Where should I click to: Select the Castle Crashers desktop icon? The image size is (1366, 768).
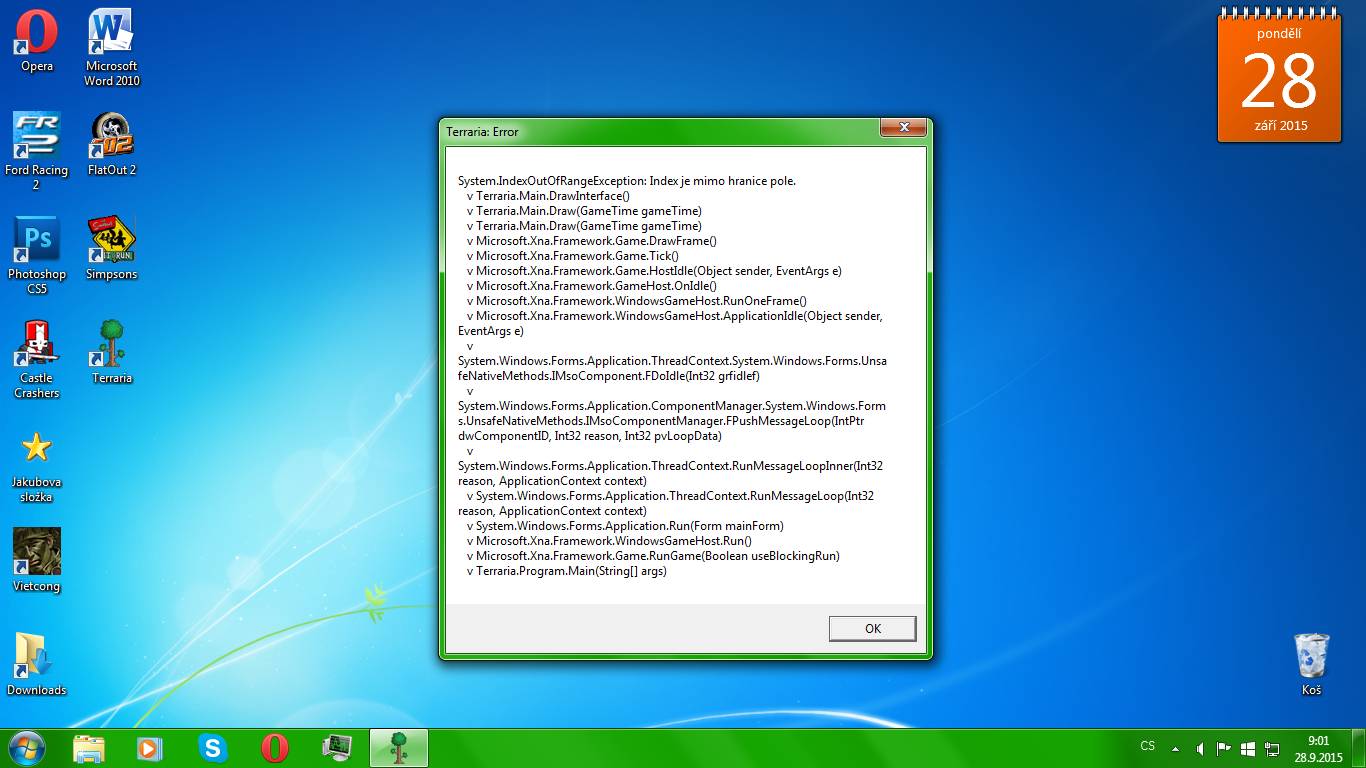pos(37,359)
